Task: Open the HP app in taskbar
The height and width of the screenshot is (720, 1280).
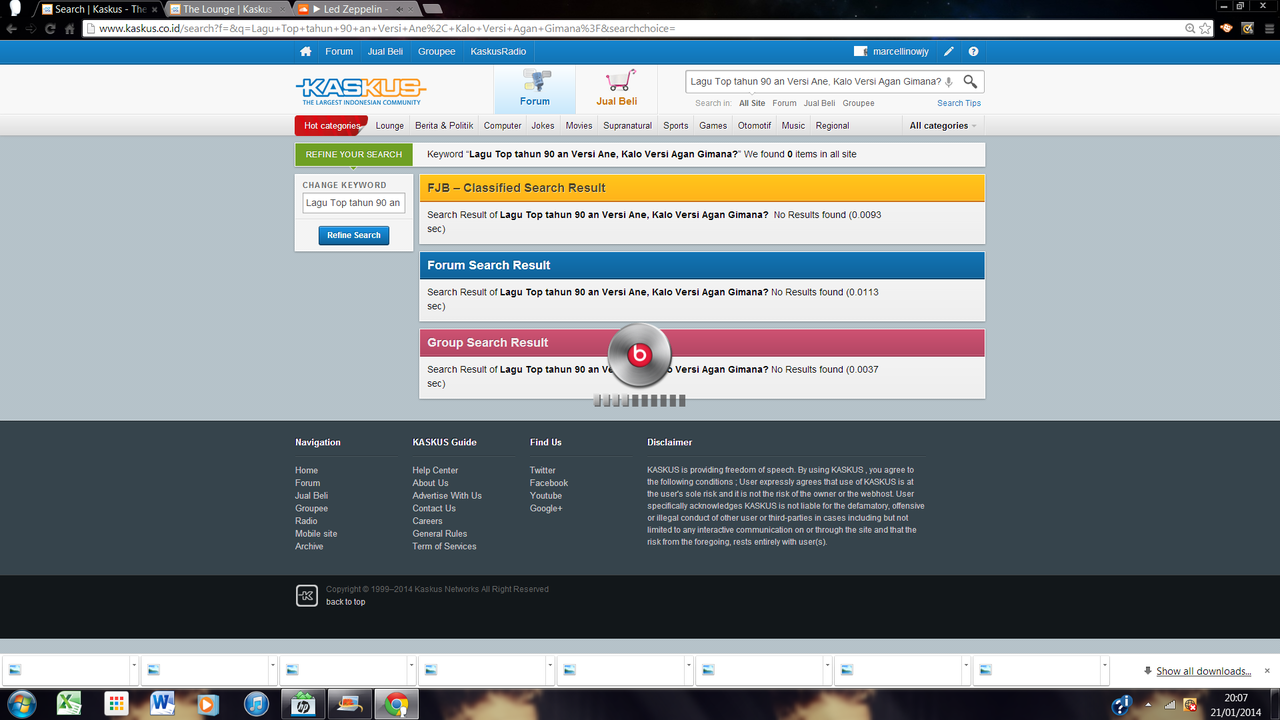Action: 303,704
